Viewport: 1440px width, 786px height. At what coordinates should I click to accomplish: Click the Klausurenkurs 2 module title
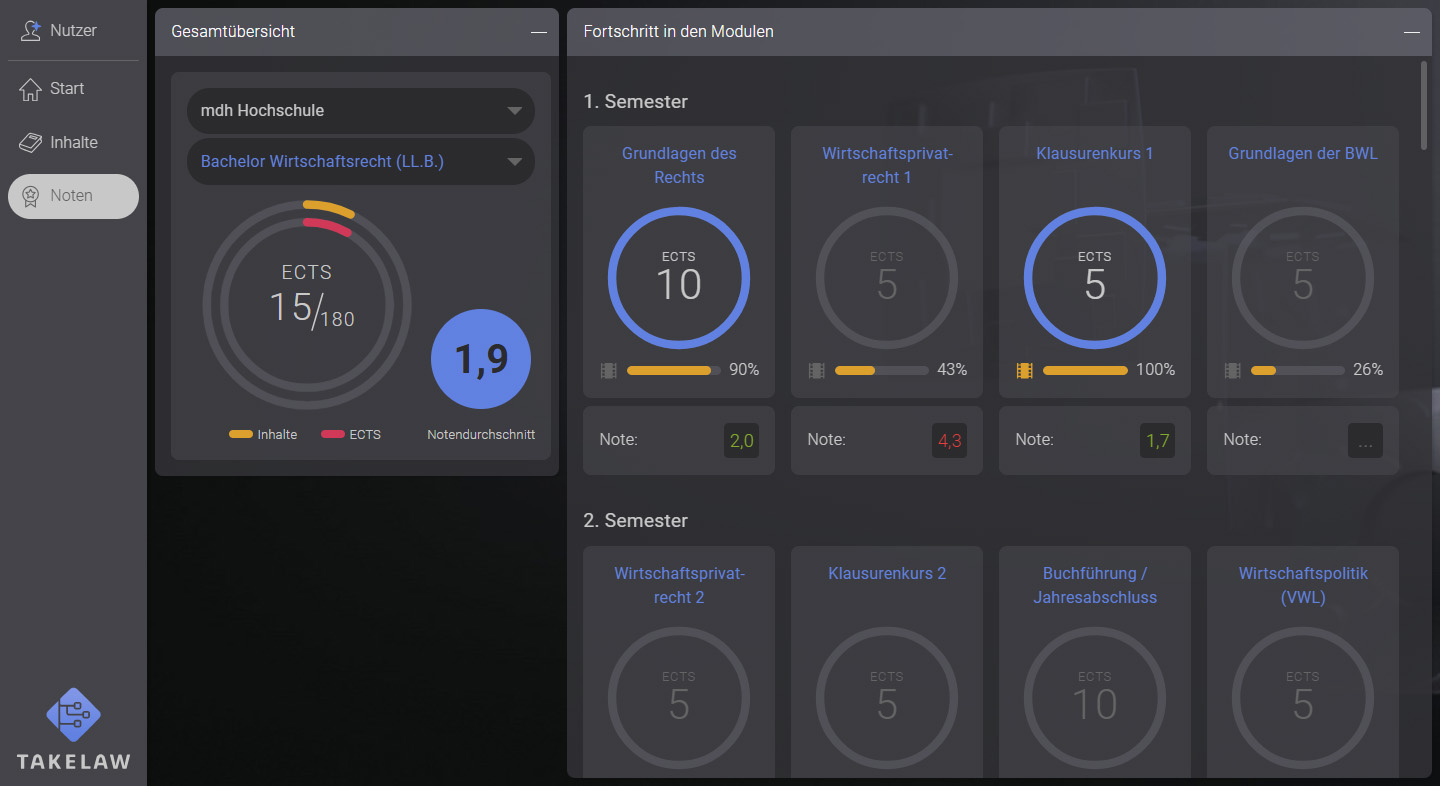tap(886, 573)
